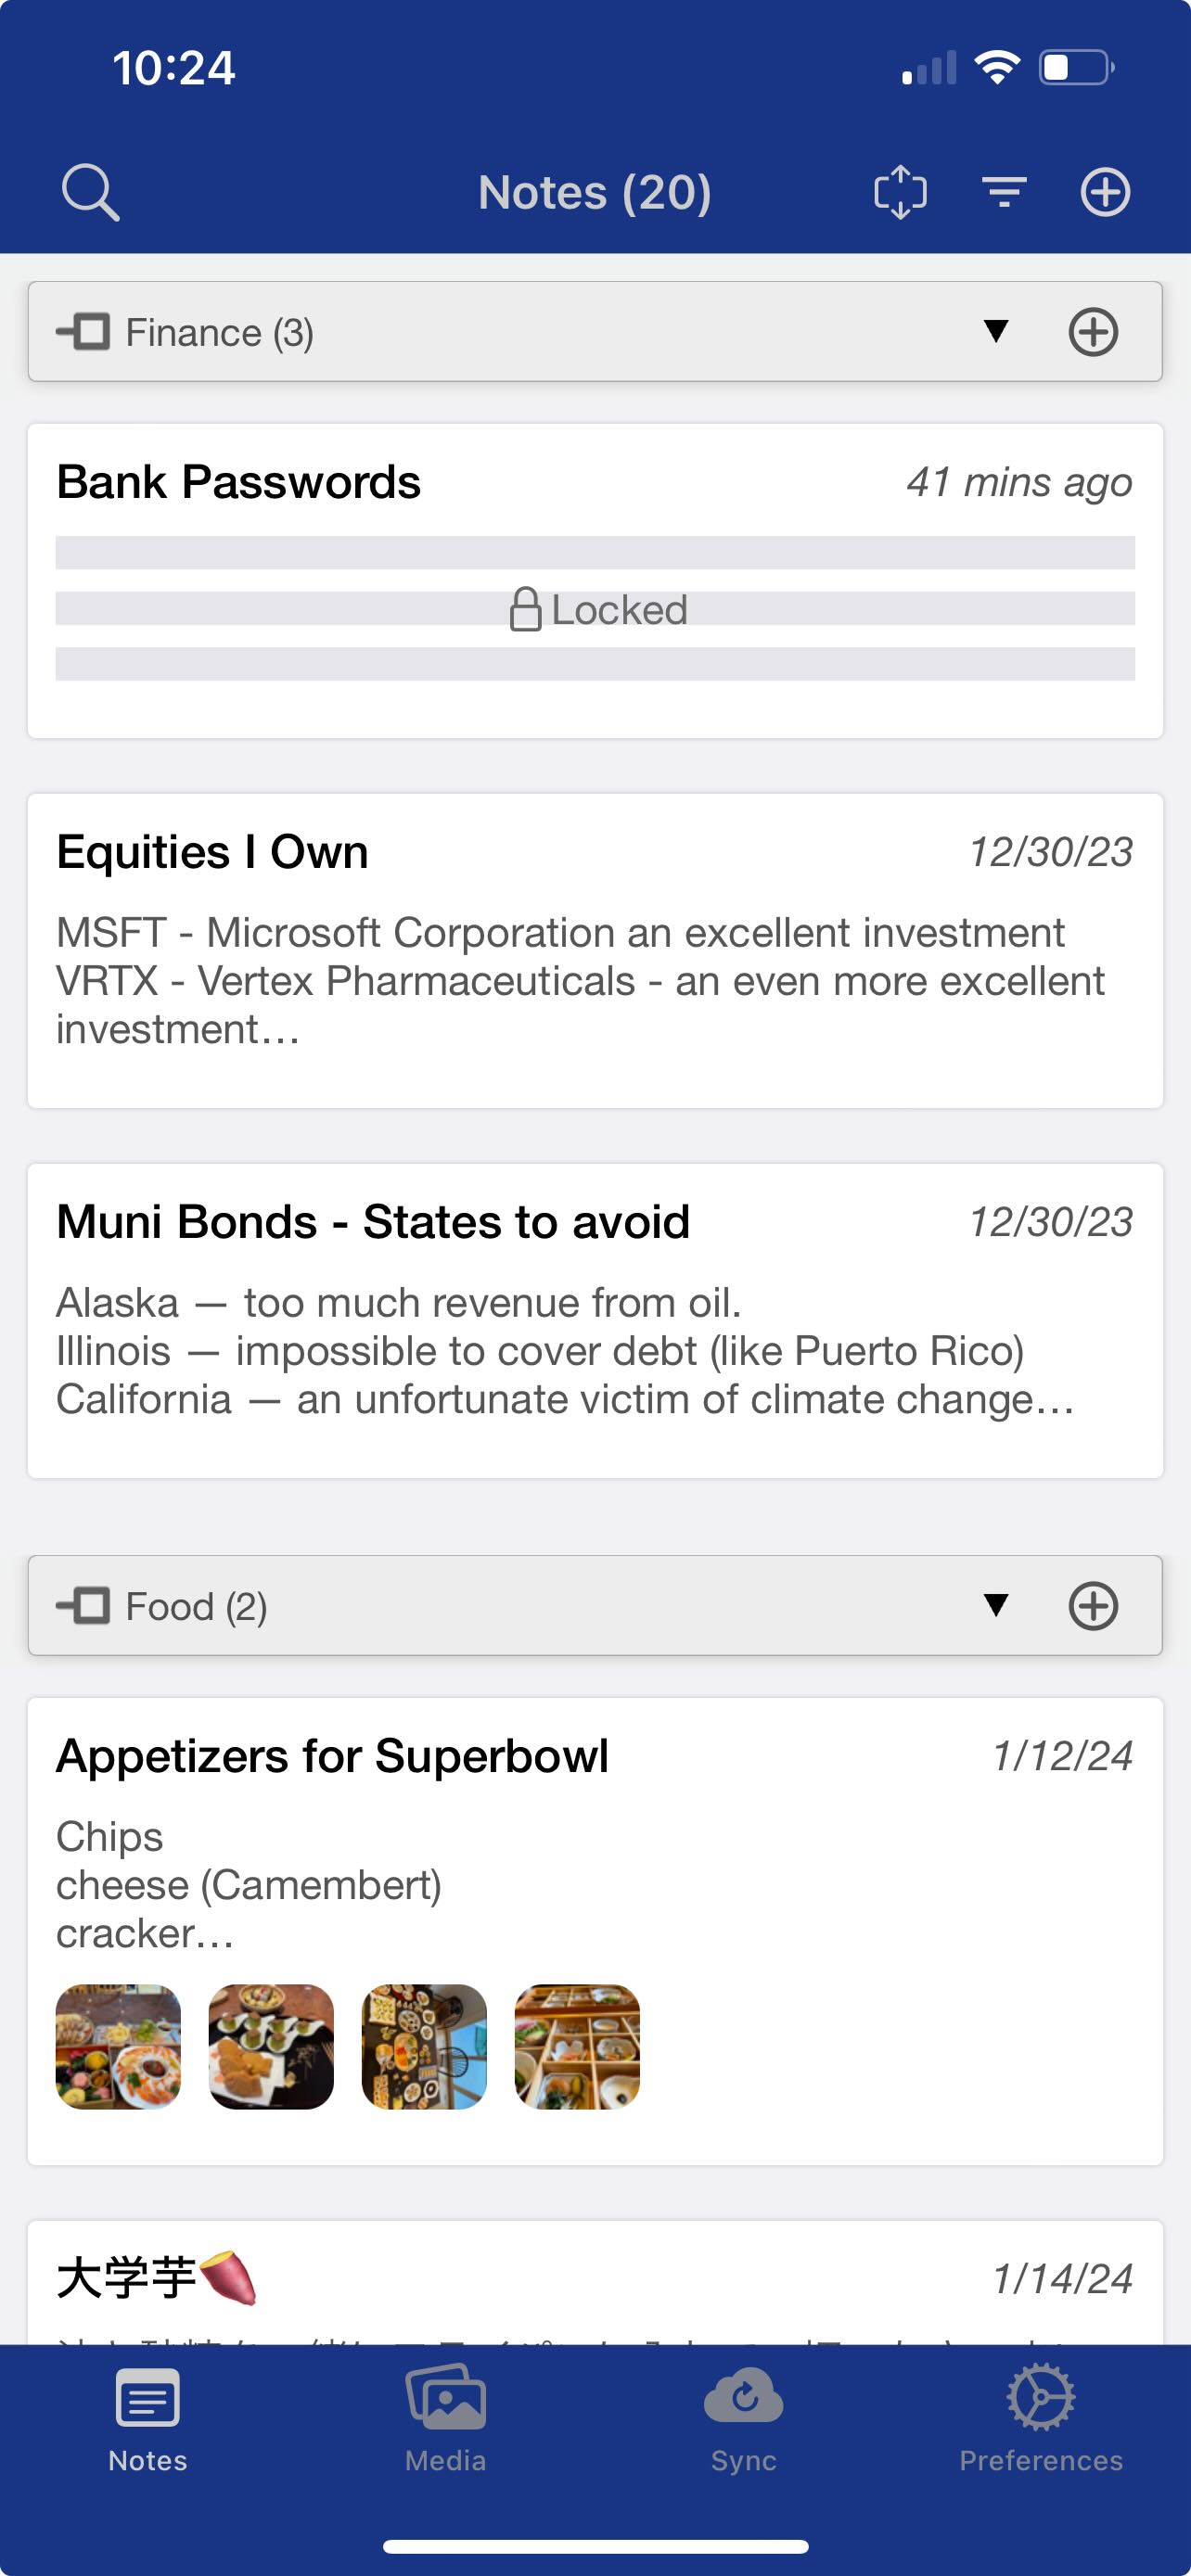Tap the expand/collapse all folders icon
The height and width of the screenshot is (2576, 1191).
coord(900,192)
